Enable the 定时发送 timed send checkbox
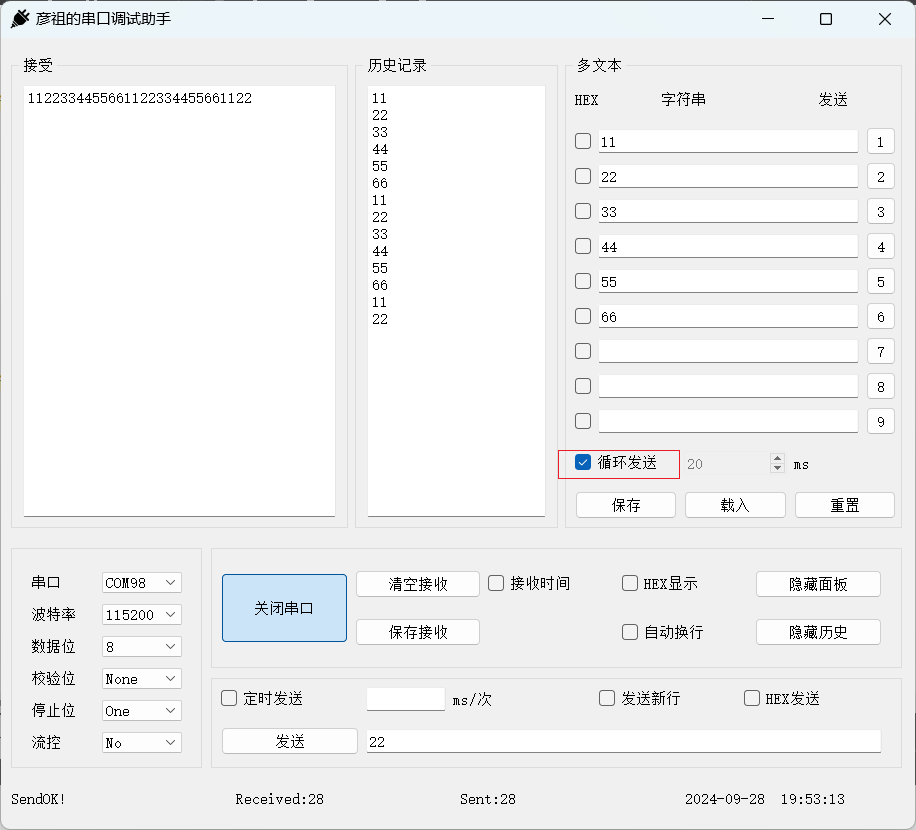The image size is (916, 830). click(229, 699)
